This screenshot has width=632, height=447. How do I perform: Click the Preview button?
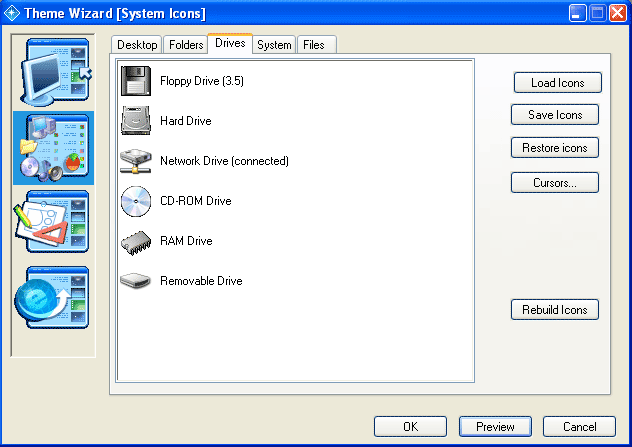[495, 426]
